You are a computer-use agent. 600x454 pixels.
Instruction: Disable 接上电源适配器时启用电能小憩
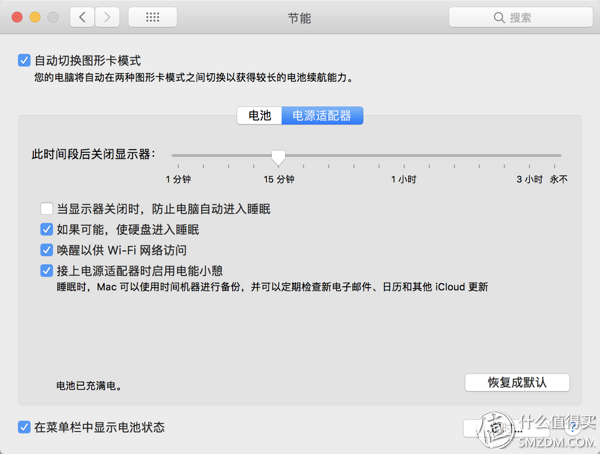[x=46, y=271]
